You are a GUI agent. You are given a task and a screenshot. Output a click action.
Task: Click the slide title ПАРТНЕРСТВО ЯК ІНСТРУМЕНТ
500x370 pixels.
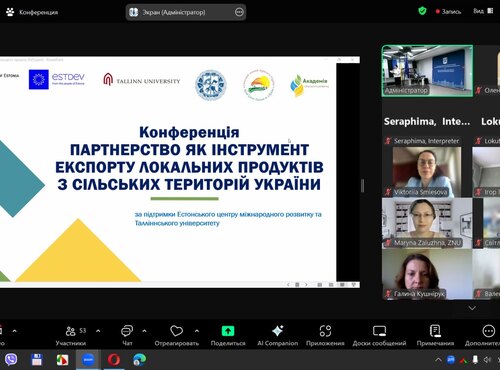pyautogui.click(x=189, y=150)
